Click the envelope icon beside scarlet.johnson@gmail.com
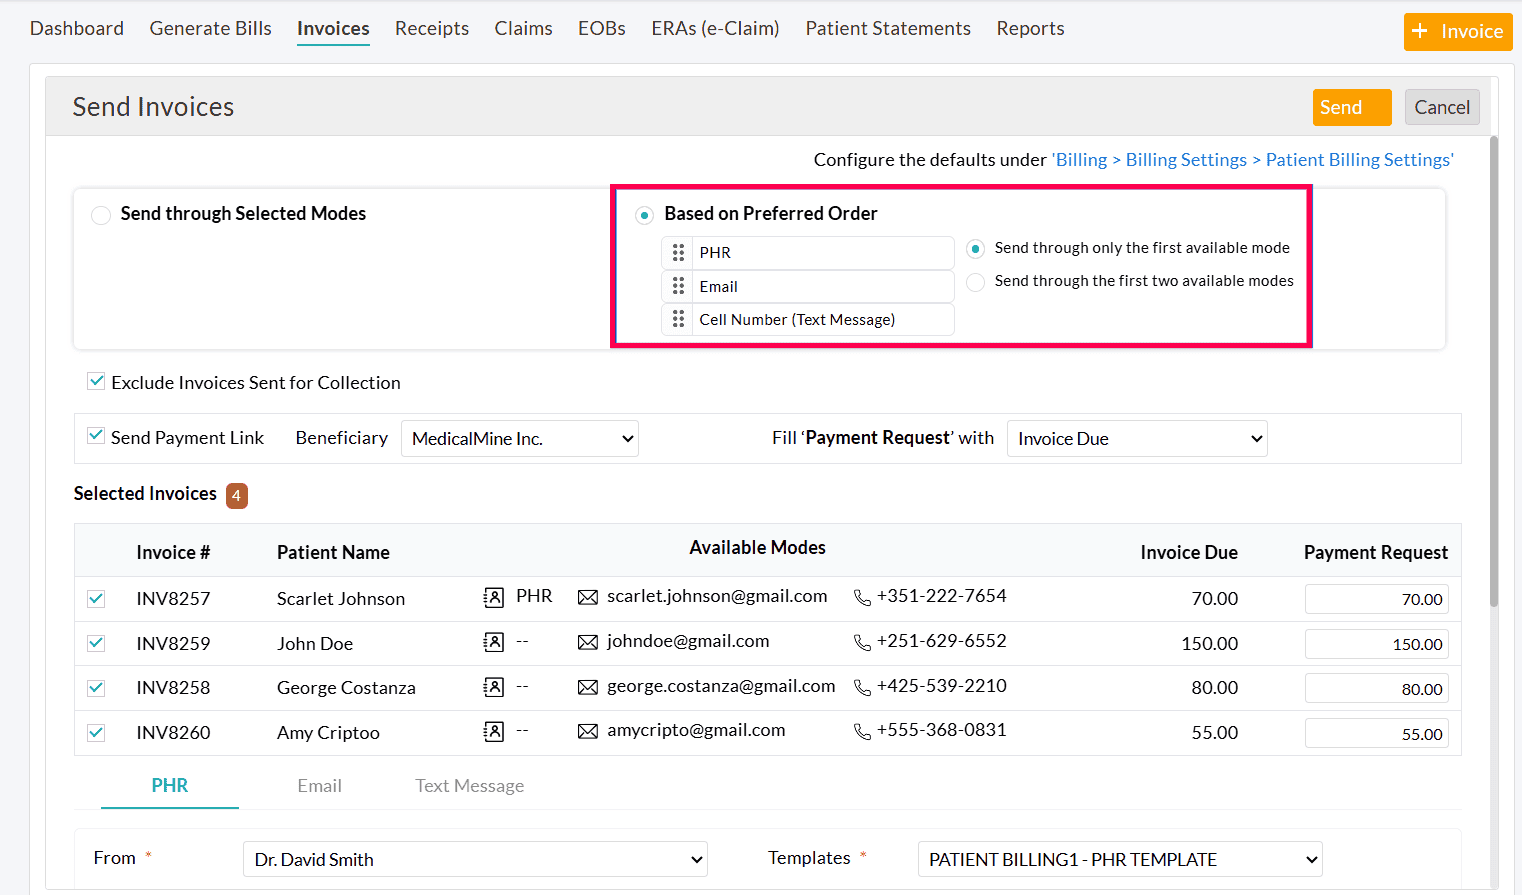Viewport: 1522px width, 895px height. coord(588,597)
